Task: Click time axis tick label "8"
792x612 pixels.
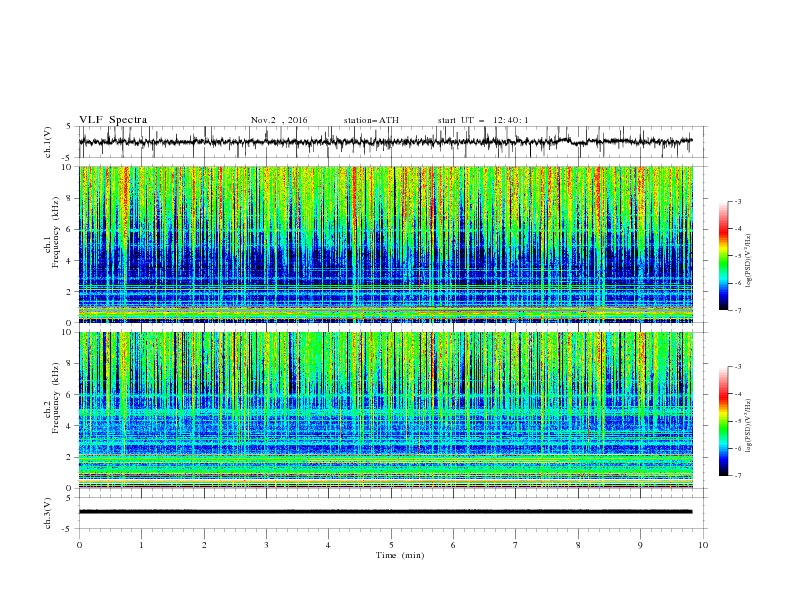Action: (x=578, y=545)
